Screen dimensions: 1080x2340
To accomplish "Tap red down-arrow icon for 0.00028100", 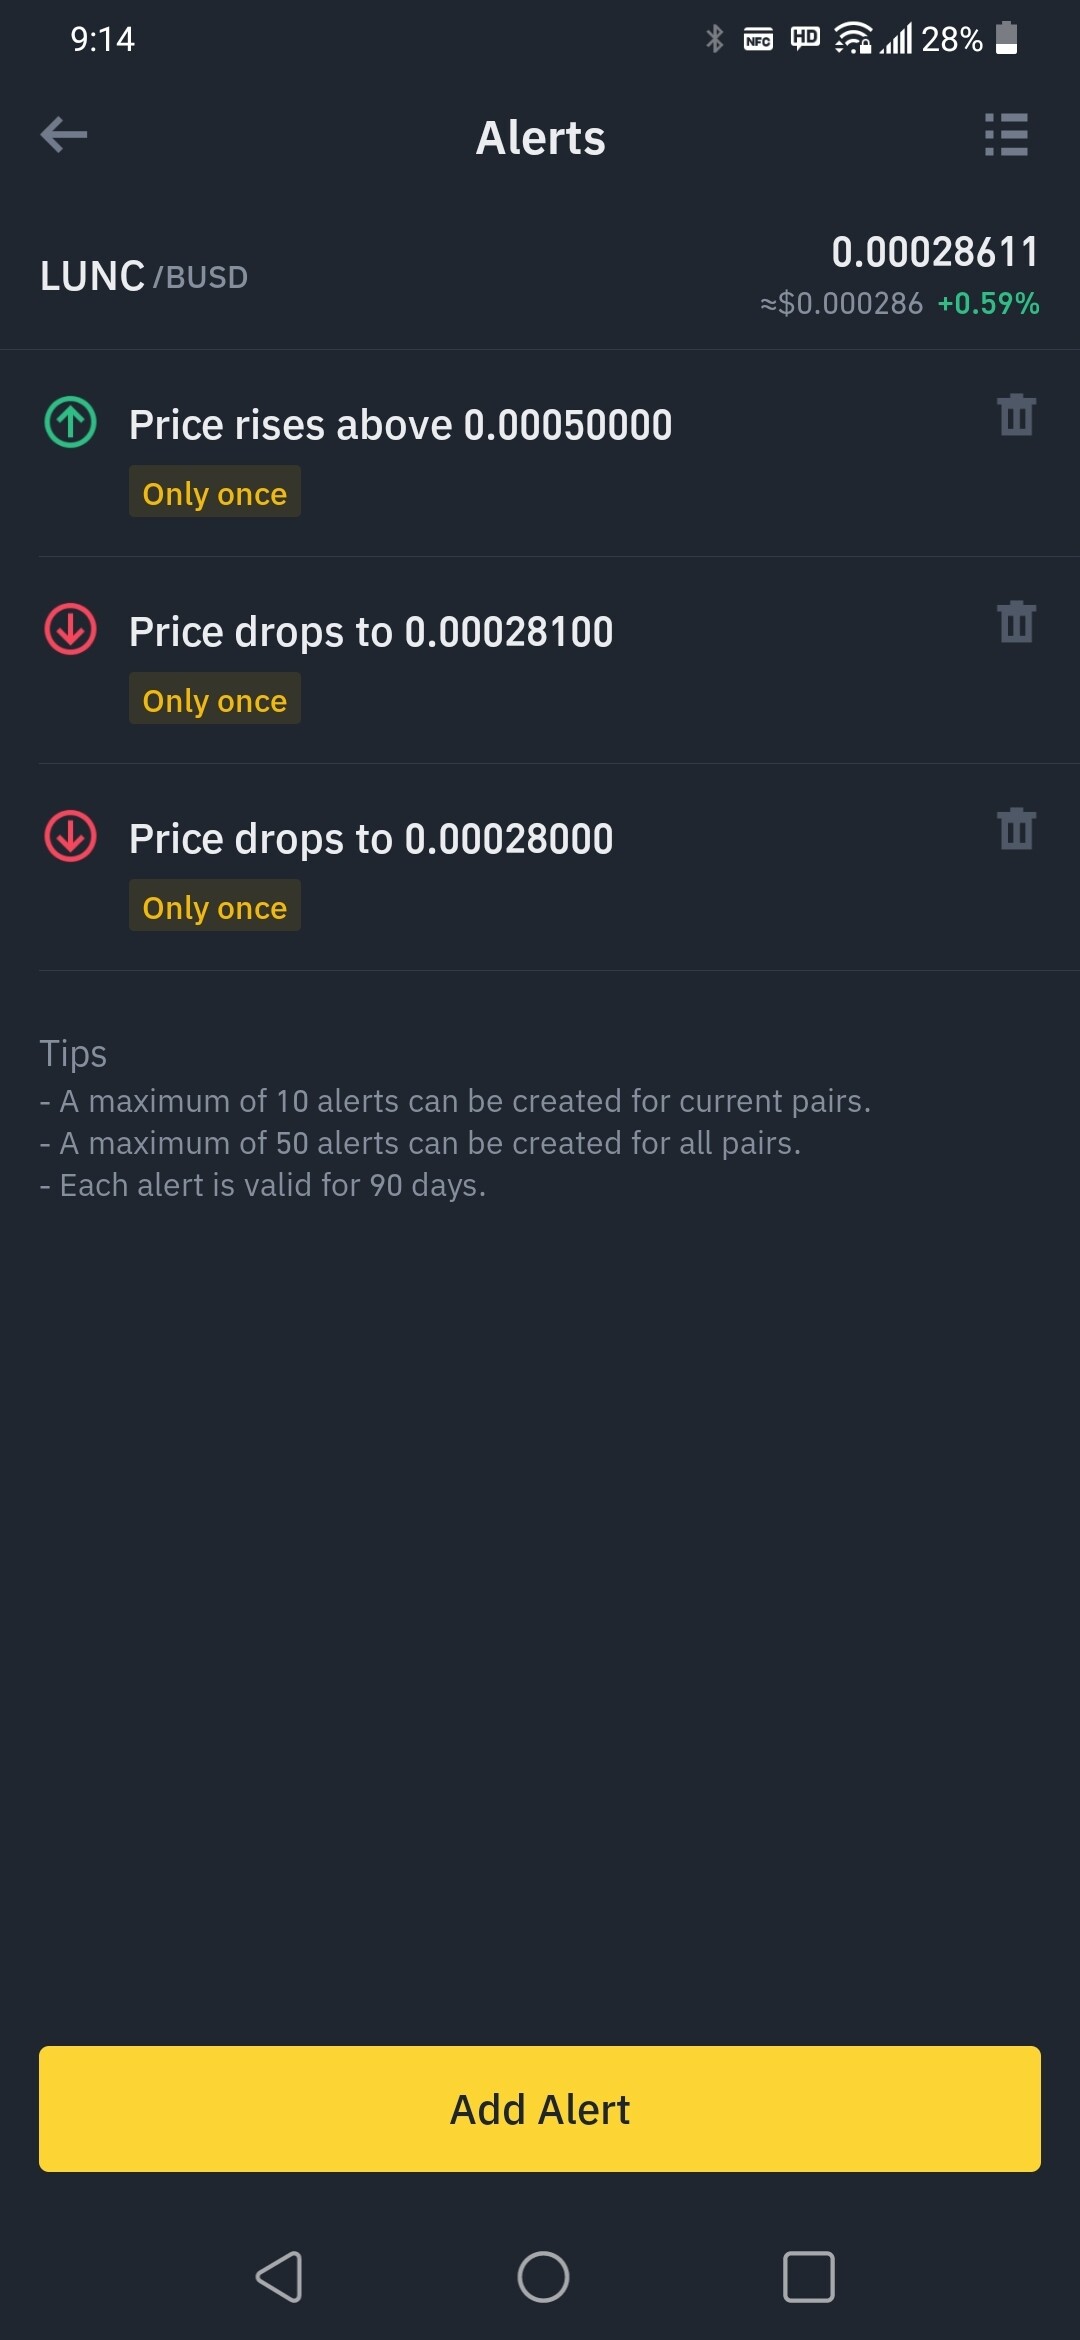I will click(x=70, y=629).
